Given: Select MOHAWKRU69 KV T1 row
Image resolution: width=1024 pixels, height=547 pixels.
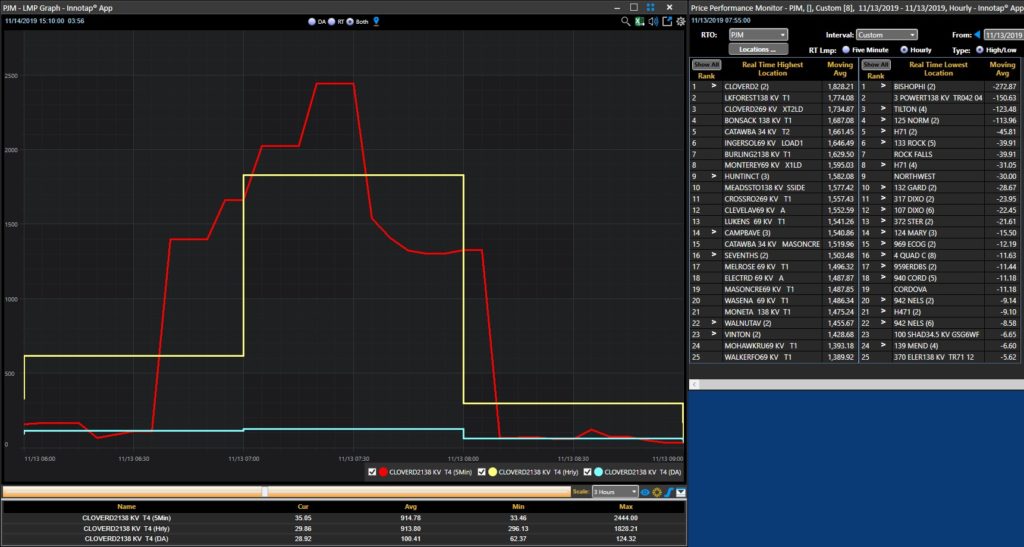Looking at the screenshot, I should [x=773, y=345].
